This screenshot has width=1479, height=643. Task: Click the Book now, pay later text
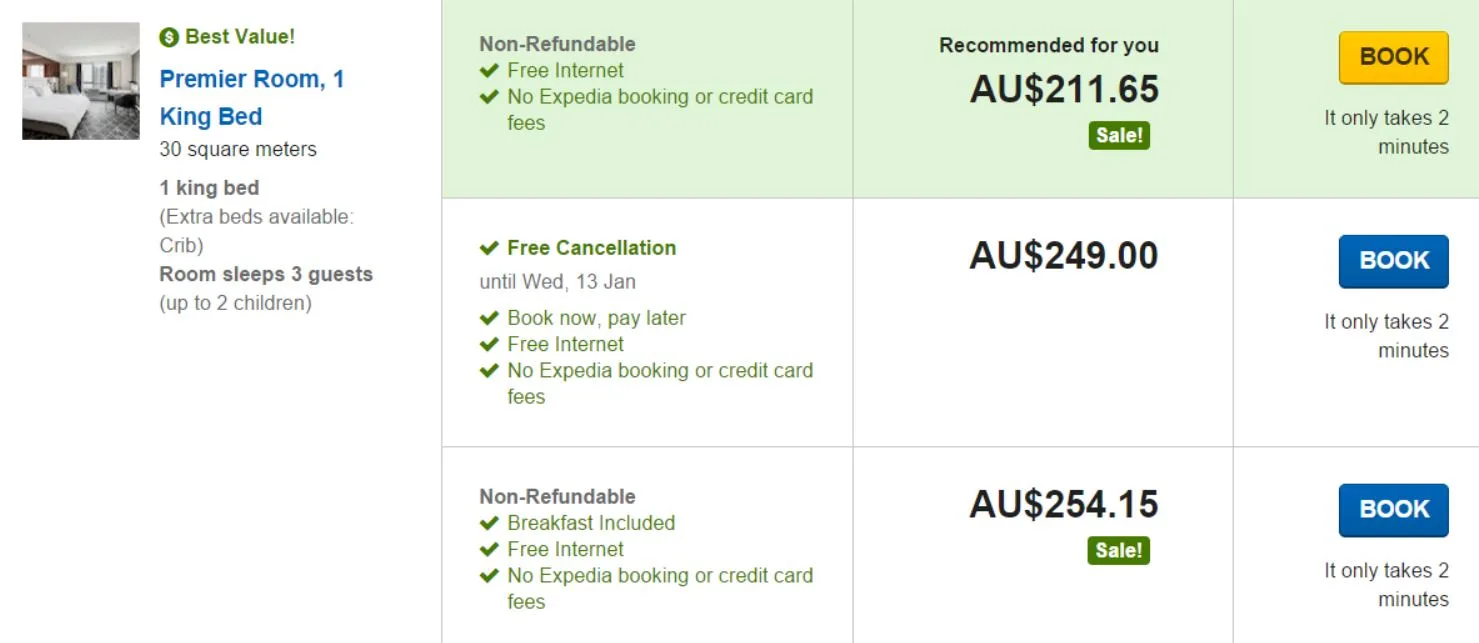(x=596, y=318)
